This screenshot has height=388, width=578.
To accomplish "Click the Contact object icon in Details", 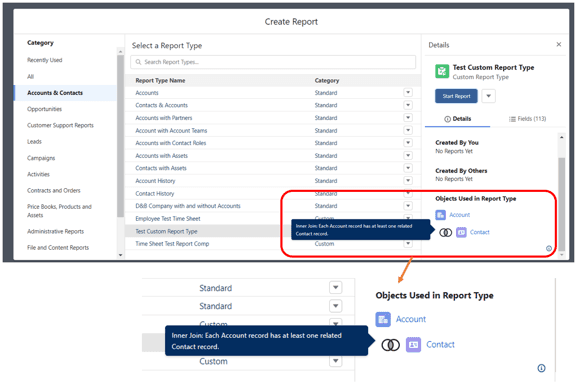I will point(461,232).
